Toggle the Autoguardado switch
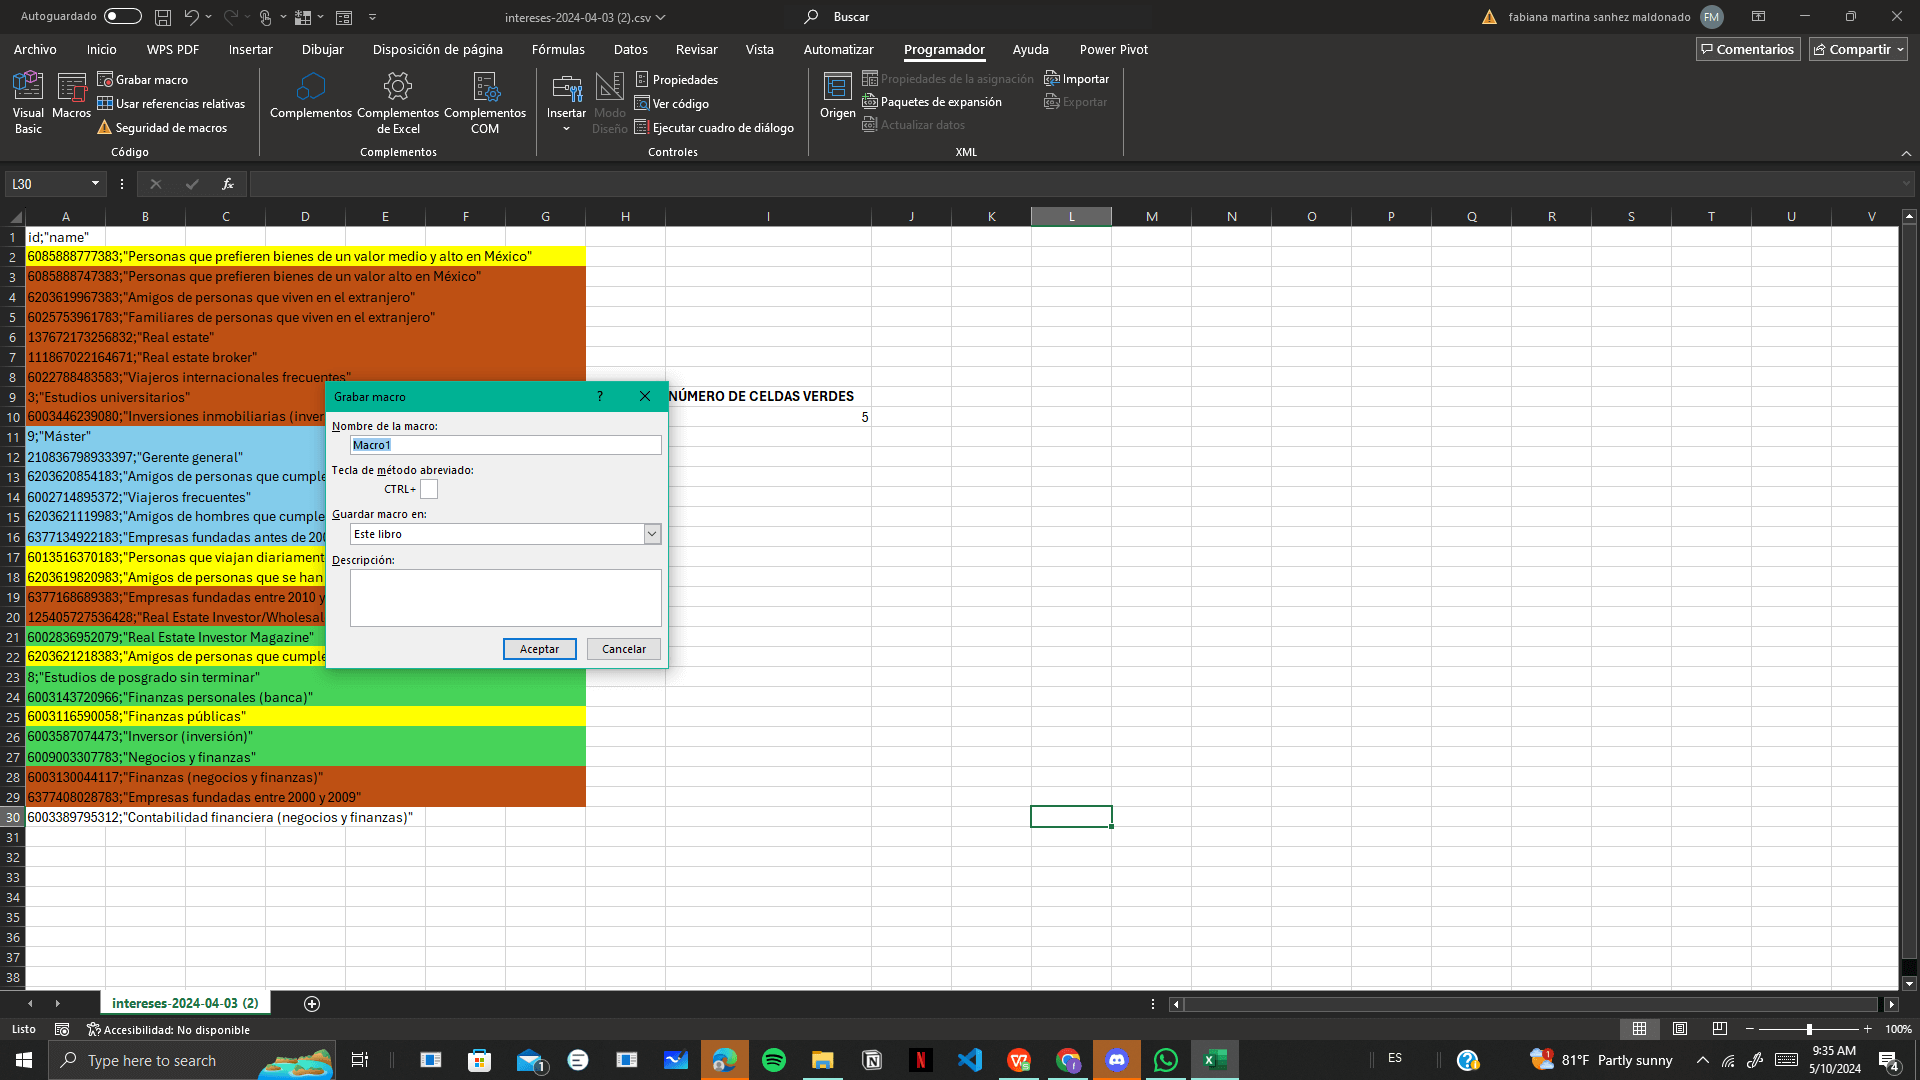Image resolution: width=1920 pixels, height=1080 pixels. (122, 16)
